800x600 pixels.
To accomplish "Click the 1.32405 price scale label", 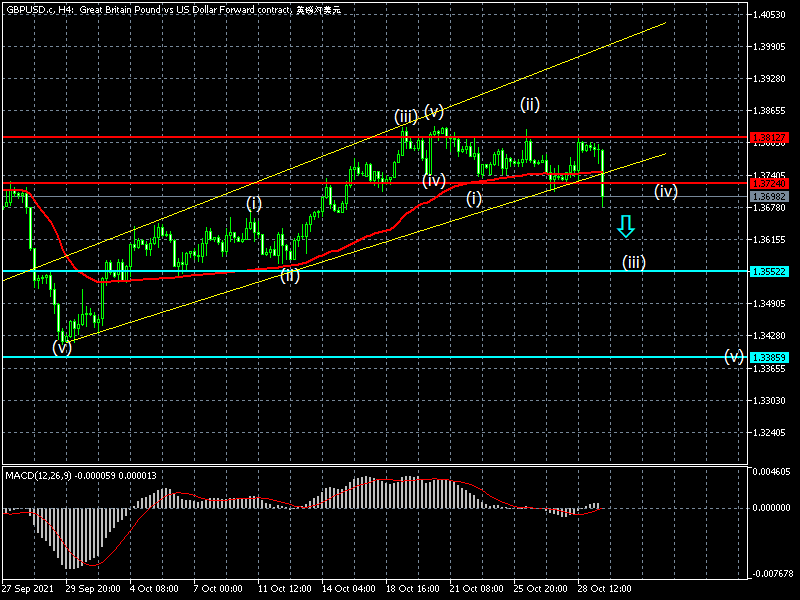I will 769,433.
